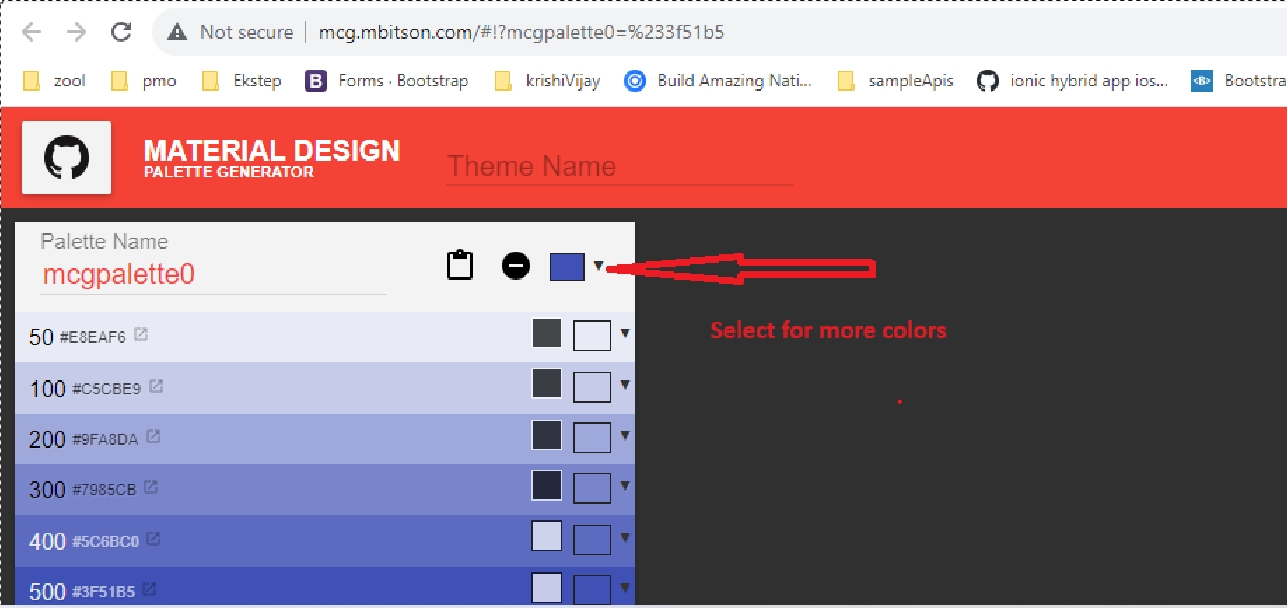The height and width of the screenshot is (608, 1287).
Task: Open external link icon next to #5C6BC0
Action: coord(154,539)
